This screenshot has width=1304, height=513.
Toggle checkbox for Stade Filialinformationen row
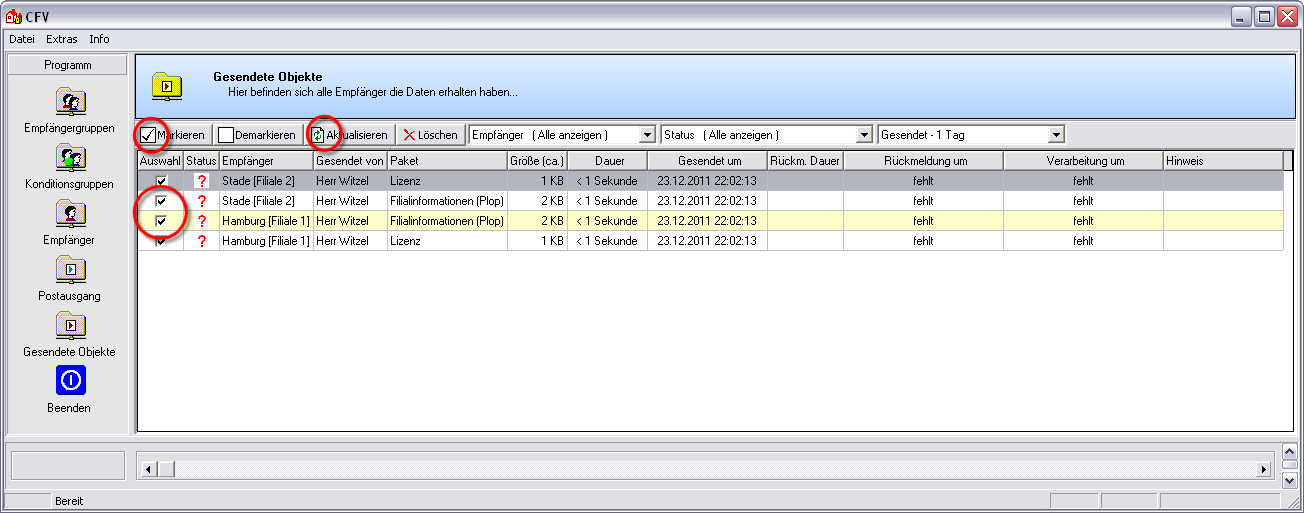pos(161,201)
